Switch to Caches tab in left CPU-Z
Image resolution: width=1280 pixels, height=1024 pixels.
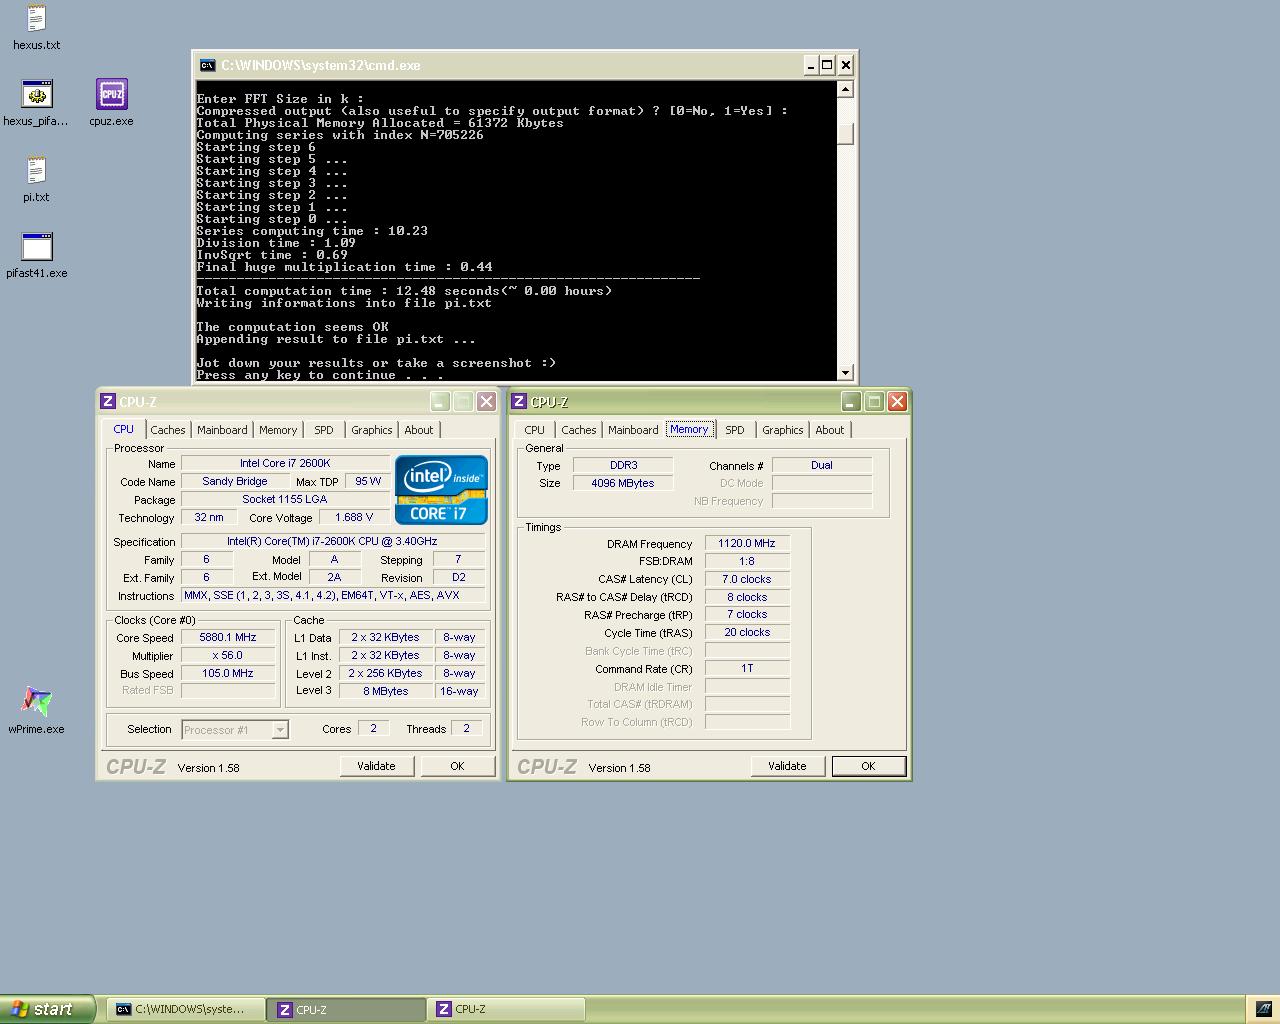click(x=168, y=430)
